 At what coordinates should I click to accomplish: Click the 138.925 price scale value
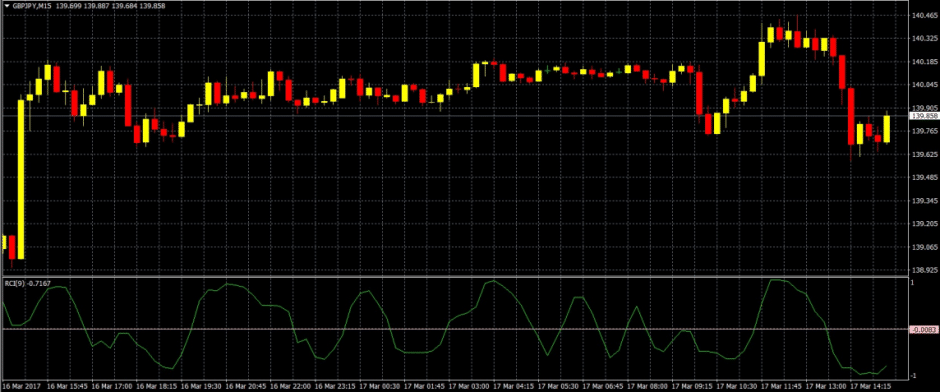(x=923, y=270)
